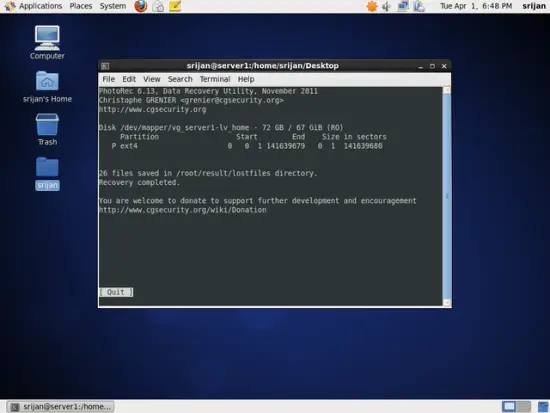Open the network connection icon
Image resolution: width=550 pixels, height=413 pixels.
click(x=403, y=6)
